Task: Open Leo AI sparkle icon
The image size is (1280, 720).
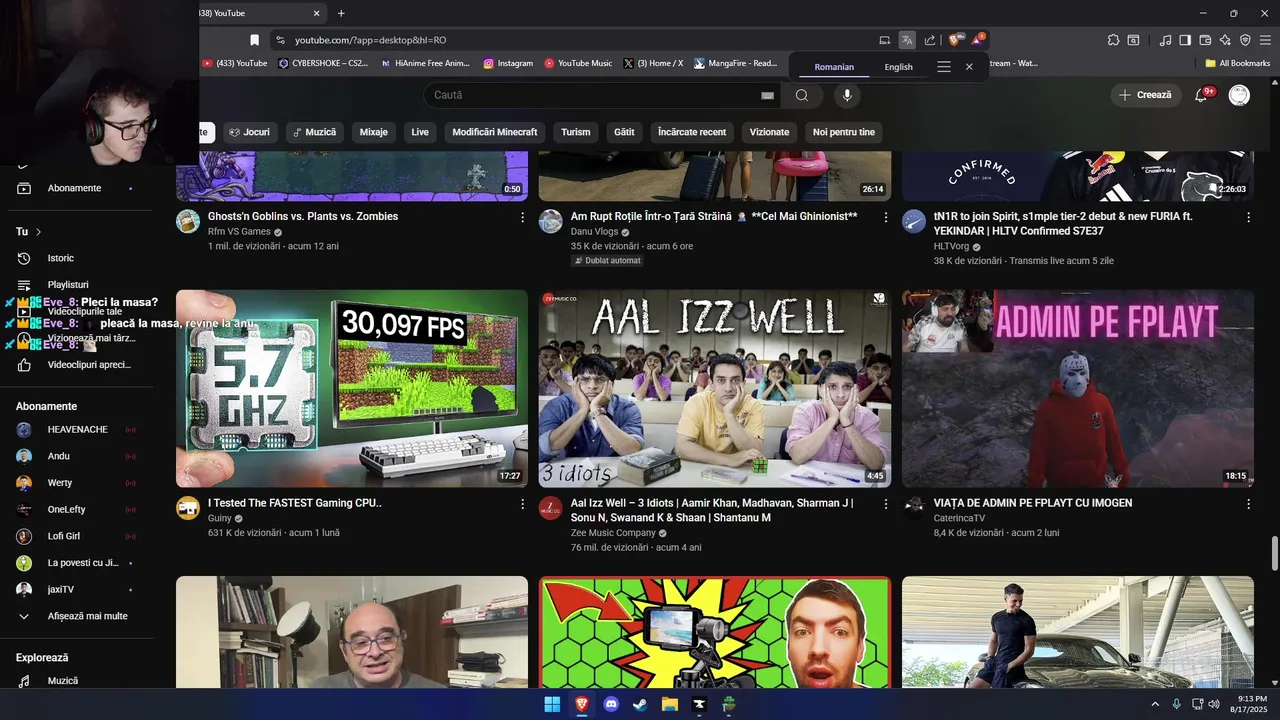Action: (x=1225, y=40)
